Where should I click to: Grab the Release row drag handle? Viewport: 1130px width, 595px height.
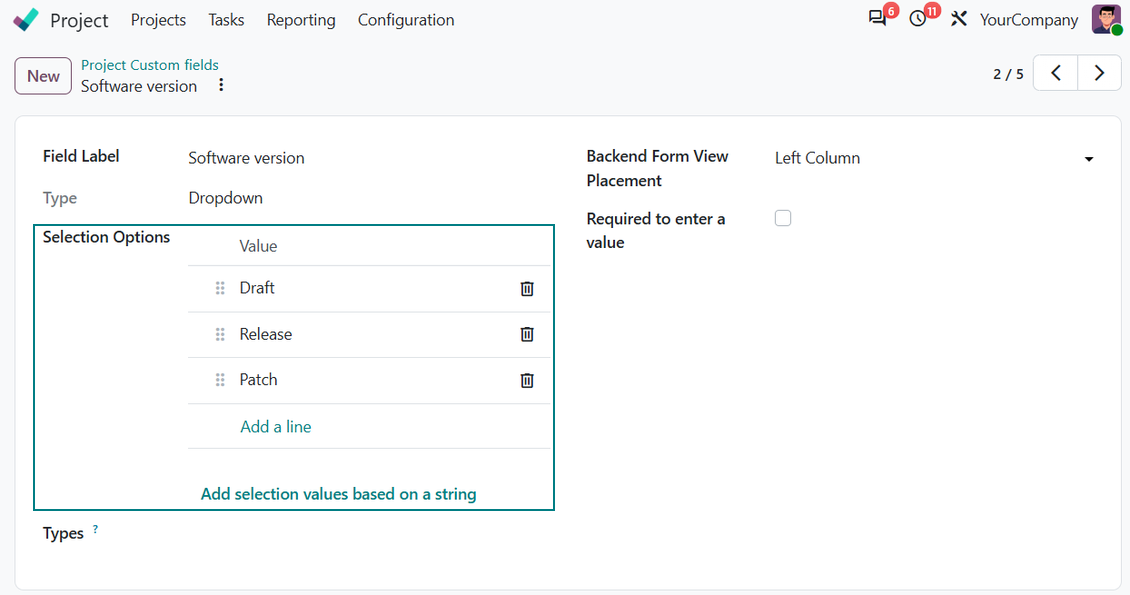point(220,334)
